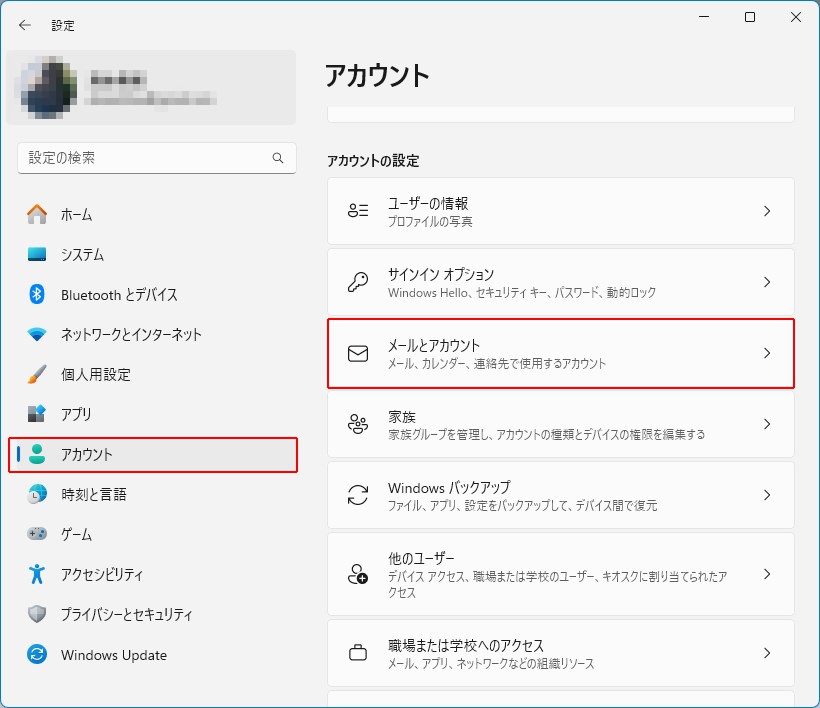Screen dimensions: 820x708
Task: Expand ユーザーの情報 using its chevron
Action: 767,211
